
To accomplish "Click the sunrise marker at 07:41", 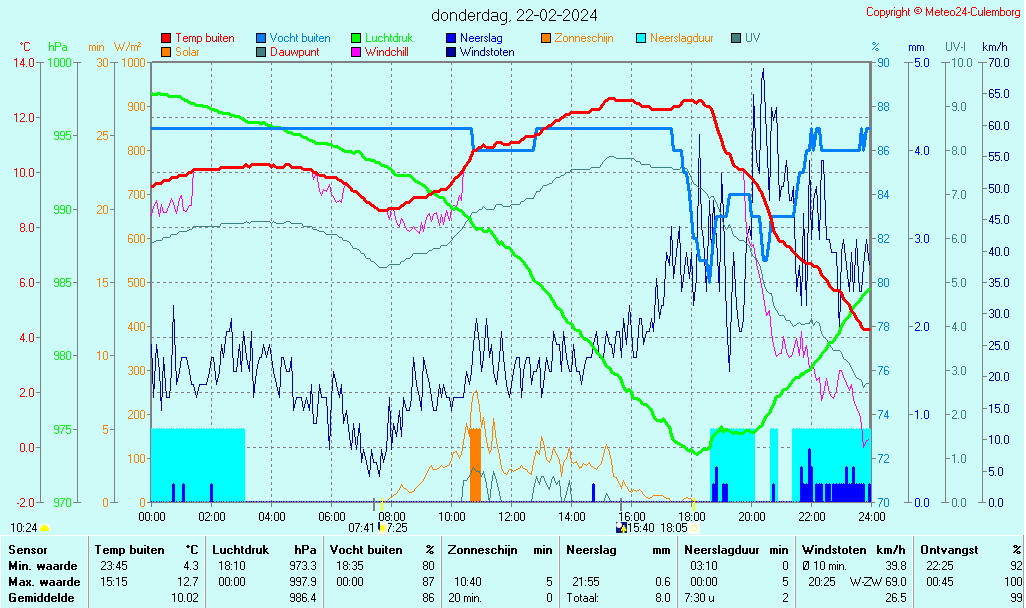I will 382,527.
